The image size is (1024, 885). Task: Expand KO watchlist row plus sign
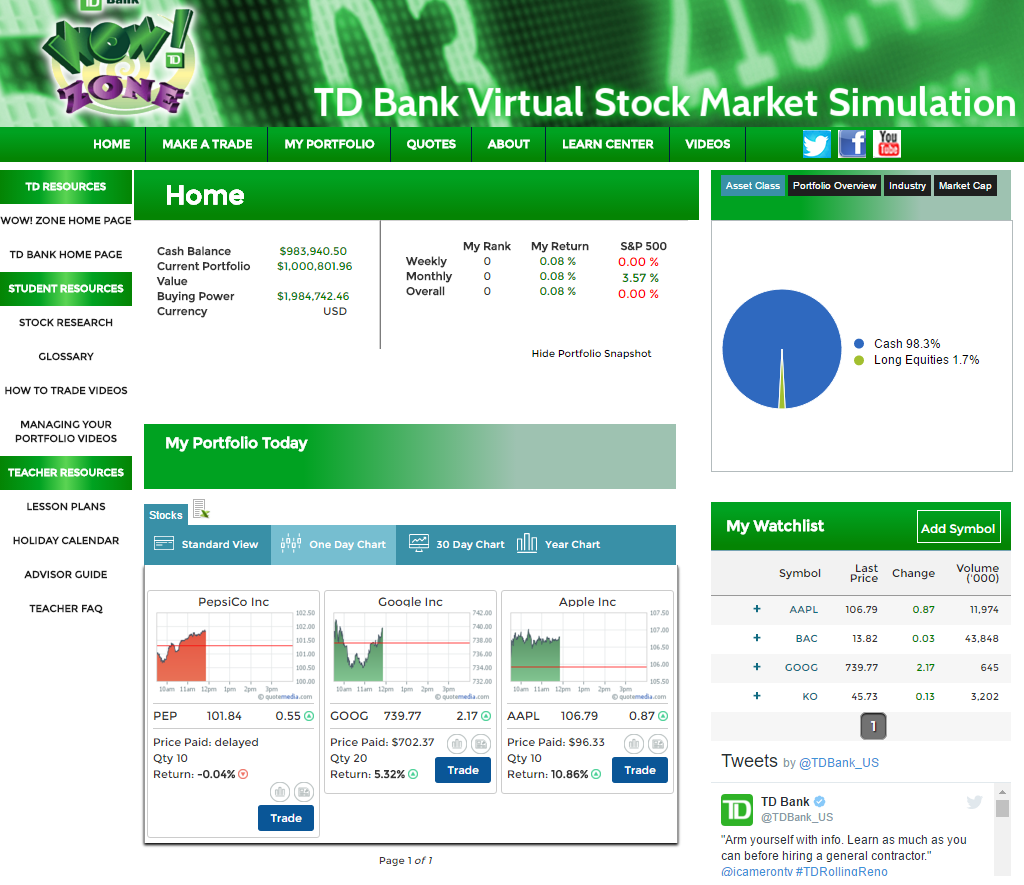pyautogui.click(x=757, y=696)
